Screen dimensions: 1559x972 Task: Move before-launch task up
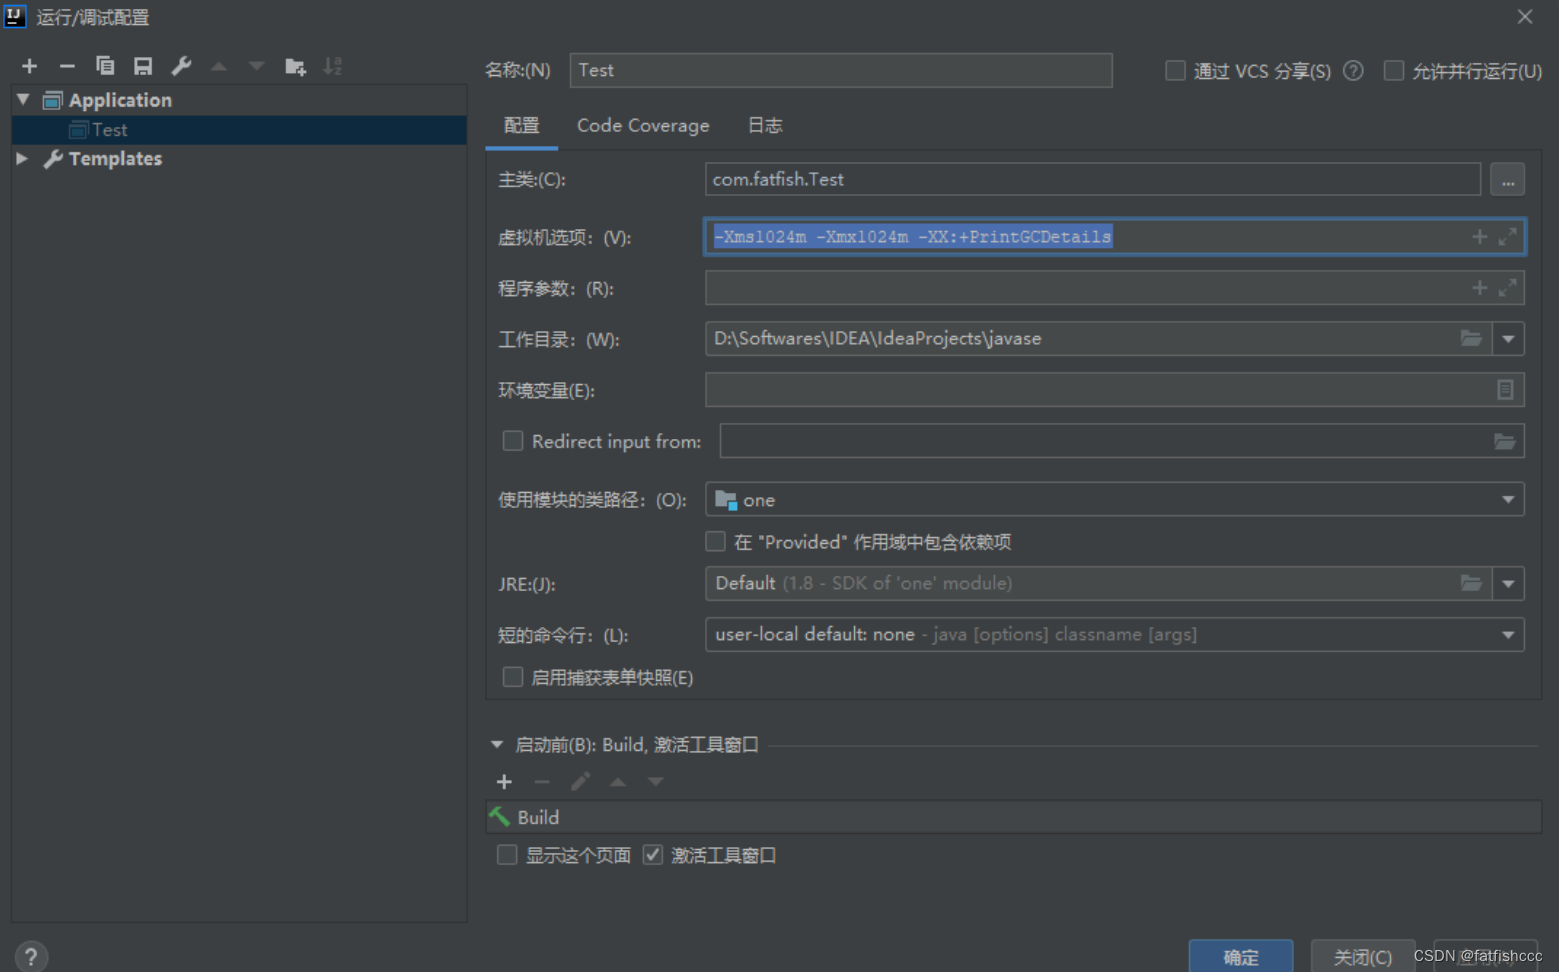point(618,782)
